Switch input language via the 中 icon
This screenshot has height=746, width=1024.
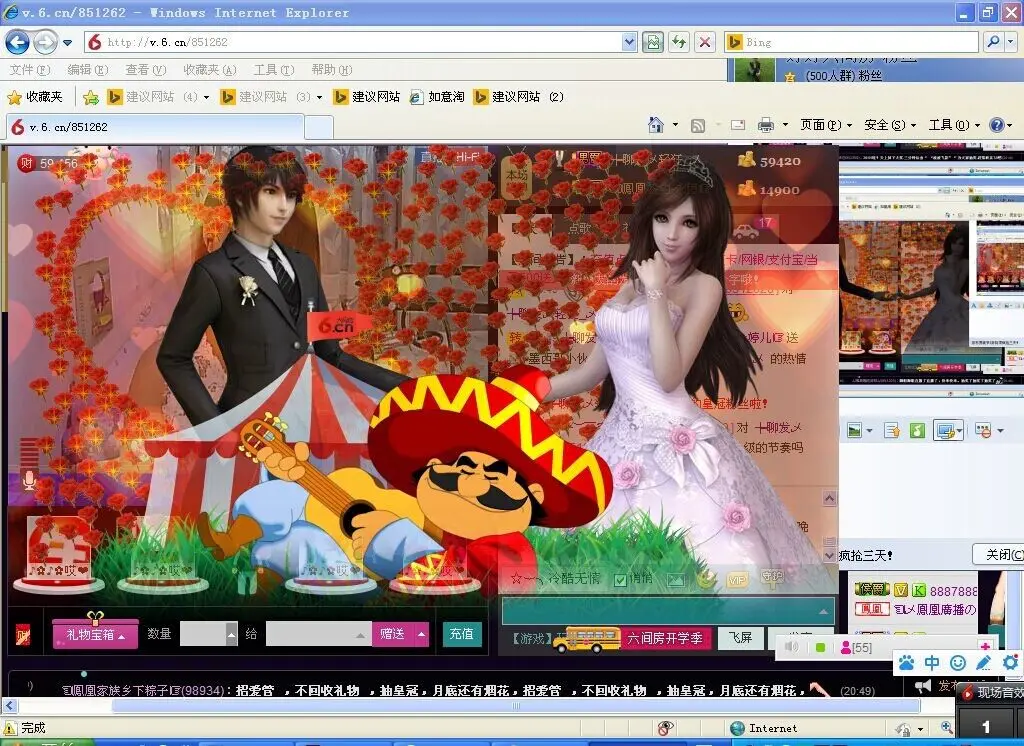tap(932, 663)
